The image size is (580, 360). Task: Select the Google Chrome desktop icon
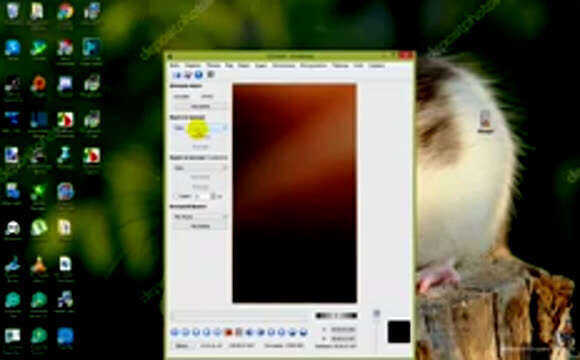tap(65, 11)
